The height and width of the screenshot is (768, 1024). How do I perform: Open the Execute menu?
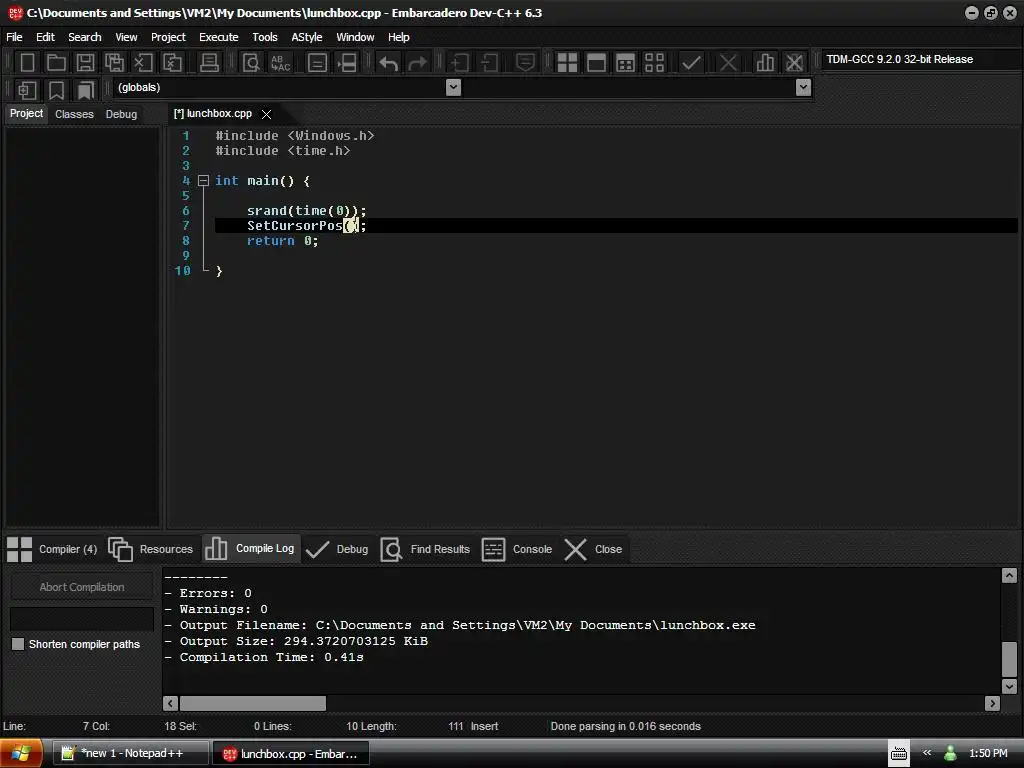tap(219, 37)
